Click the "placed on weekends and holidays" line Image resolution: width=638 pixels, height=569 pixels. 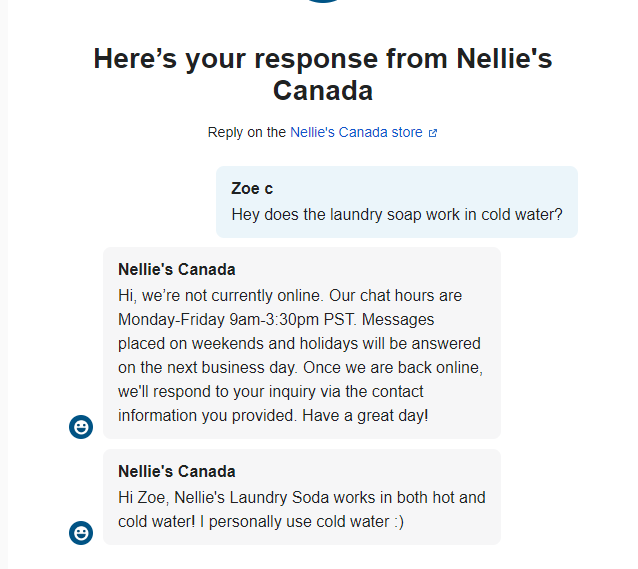[300, 344]
